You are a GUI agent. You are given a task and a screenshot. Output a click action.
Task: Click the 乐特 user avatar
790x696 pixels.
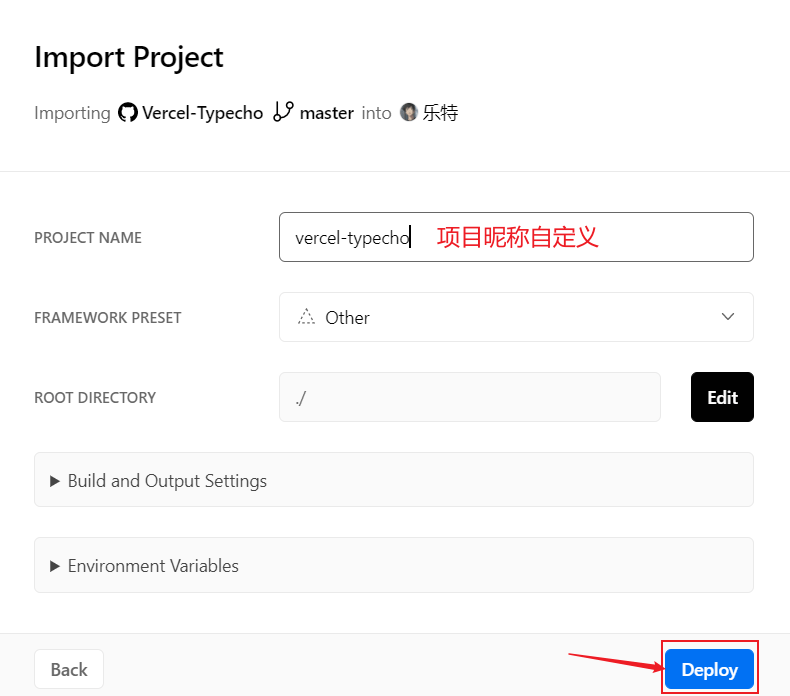[408, 113]
